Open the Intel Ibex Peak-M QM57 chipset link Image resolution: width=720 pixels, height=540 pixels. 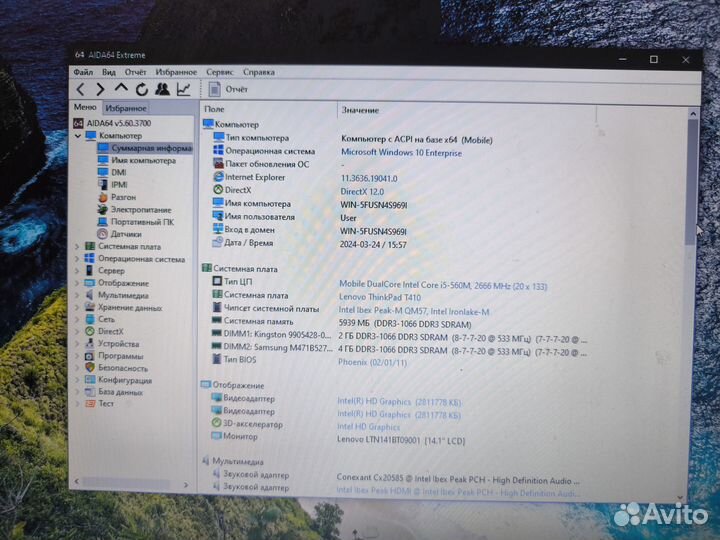414,311
